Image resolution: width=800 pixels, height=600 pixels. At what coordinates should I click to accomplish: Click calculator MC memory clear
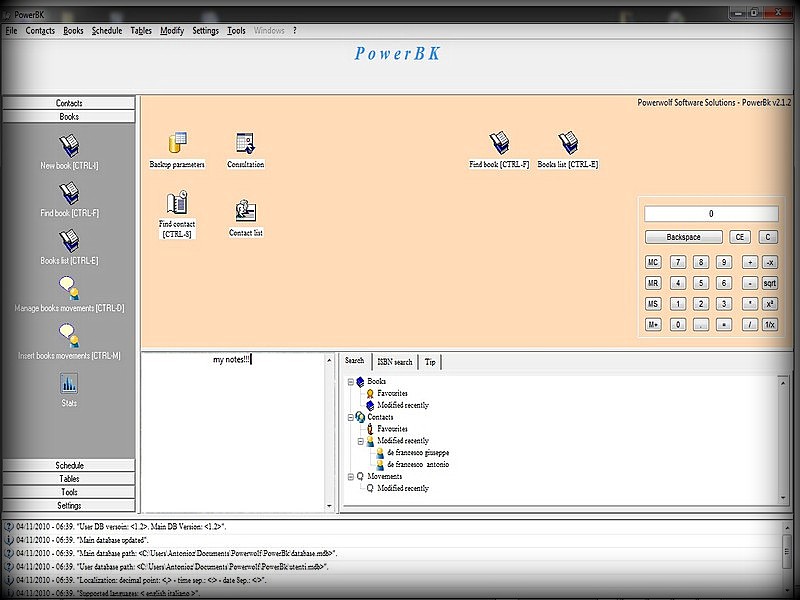pyautogui.click(x=653, y=262)
